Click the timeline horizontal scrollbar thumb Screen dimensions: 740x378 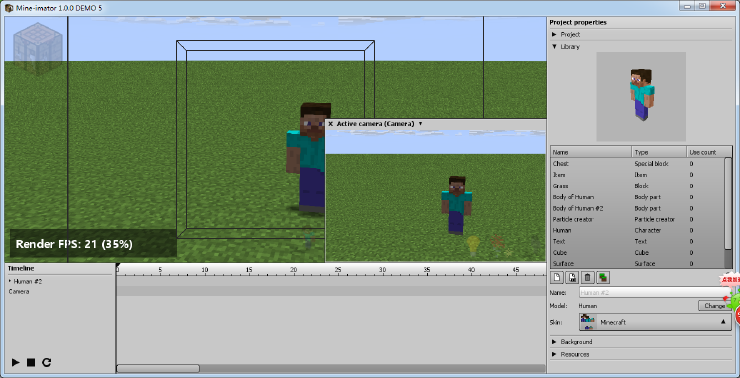[x=158, y=368]
